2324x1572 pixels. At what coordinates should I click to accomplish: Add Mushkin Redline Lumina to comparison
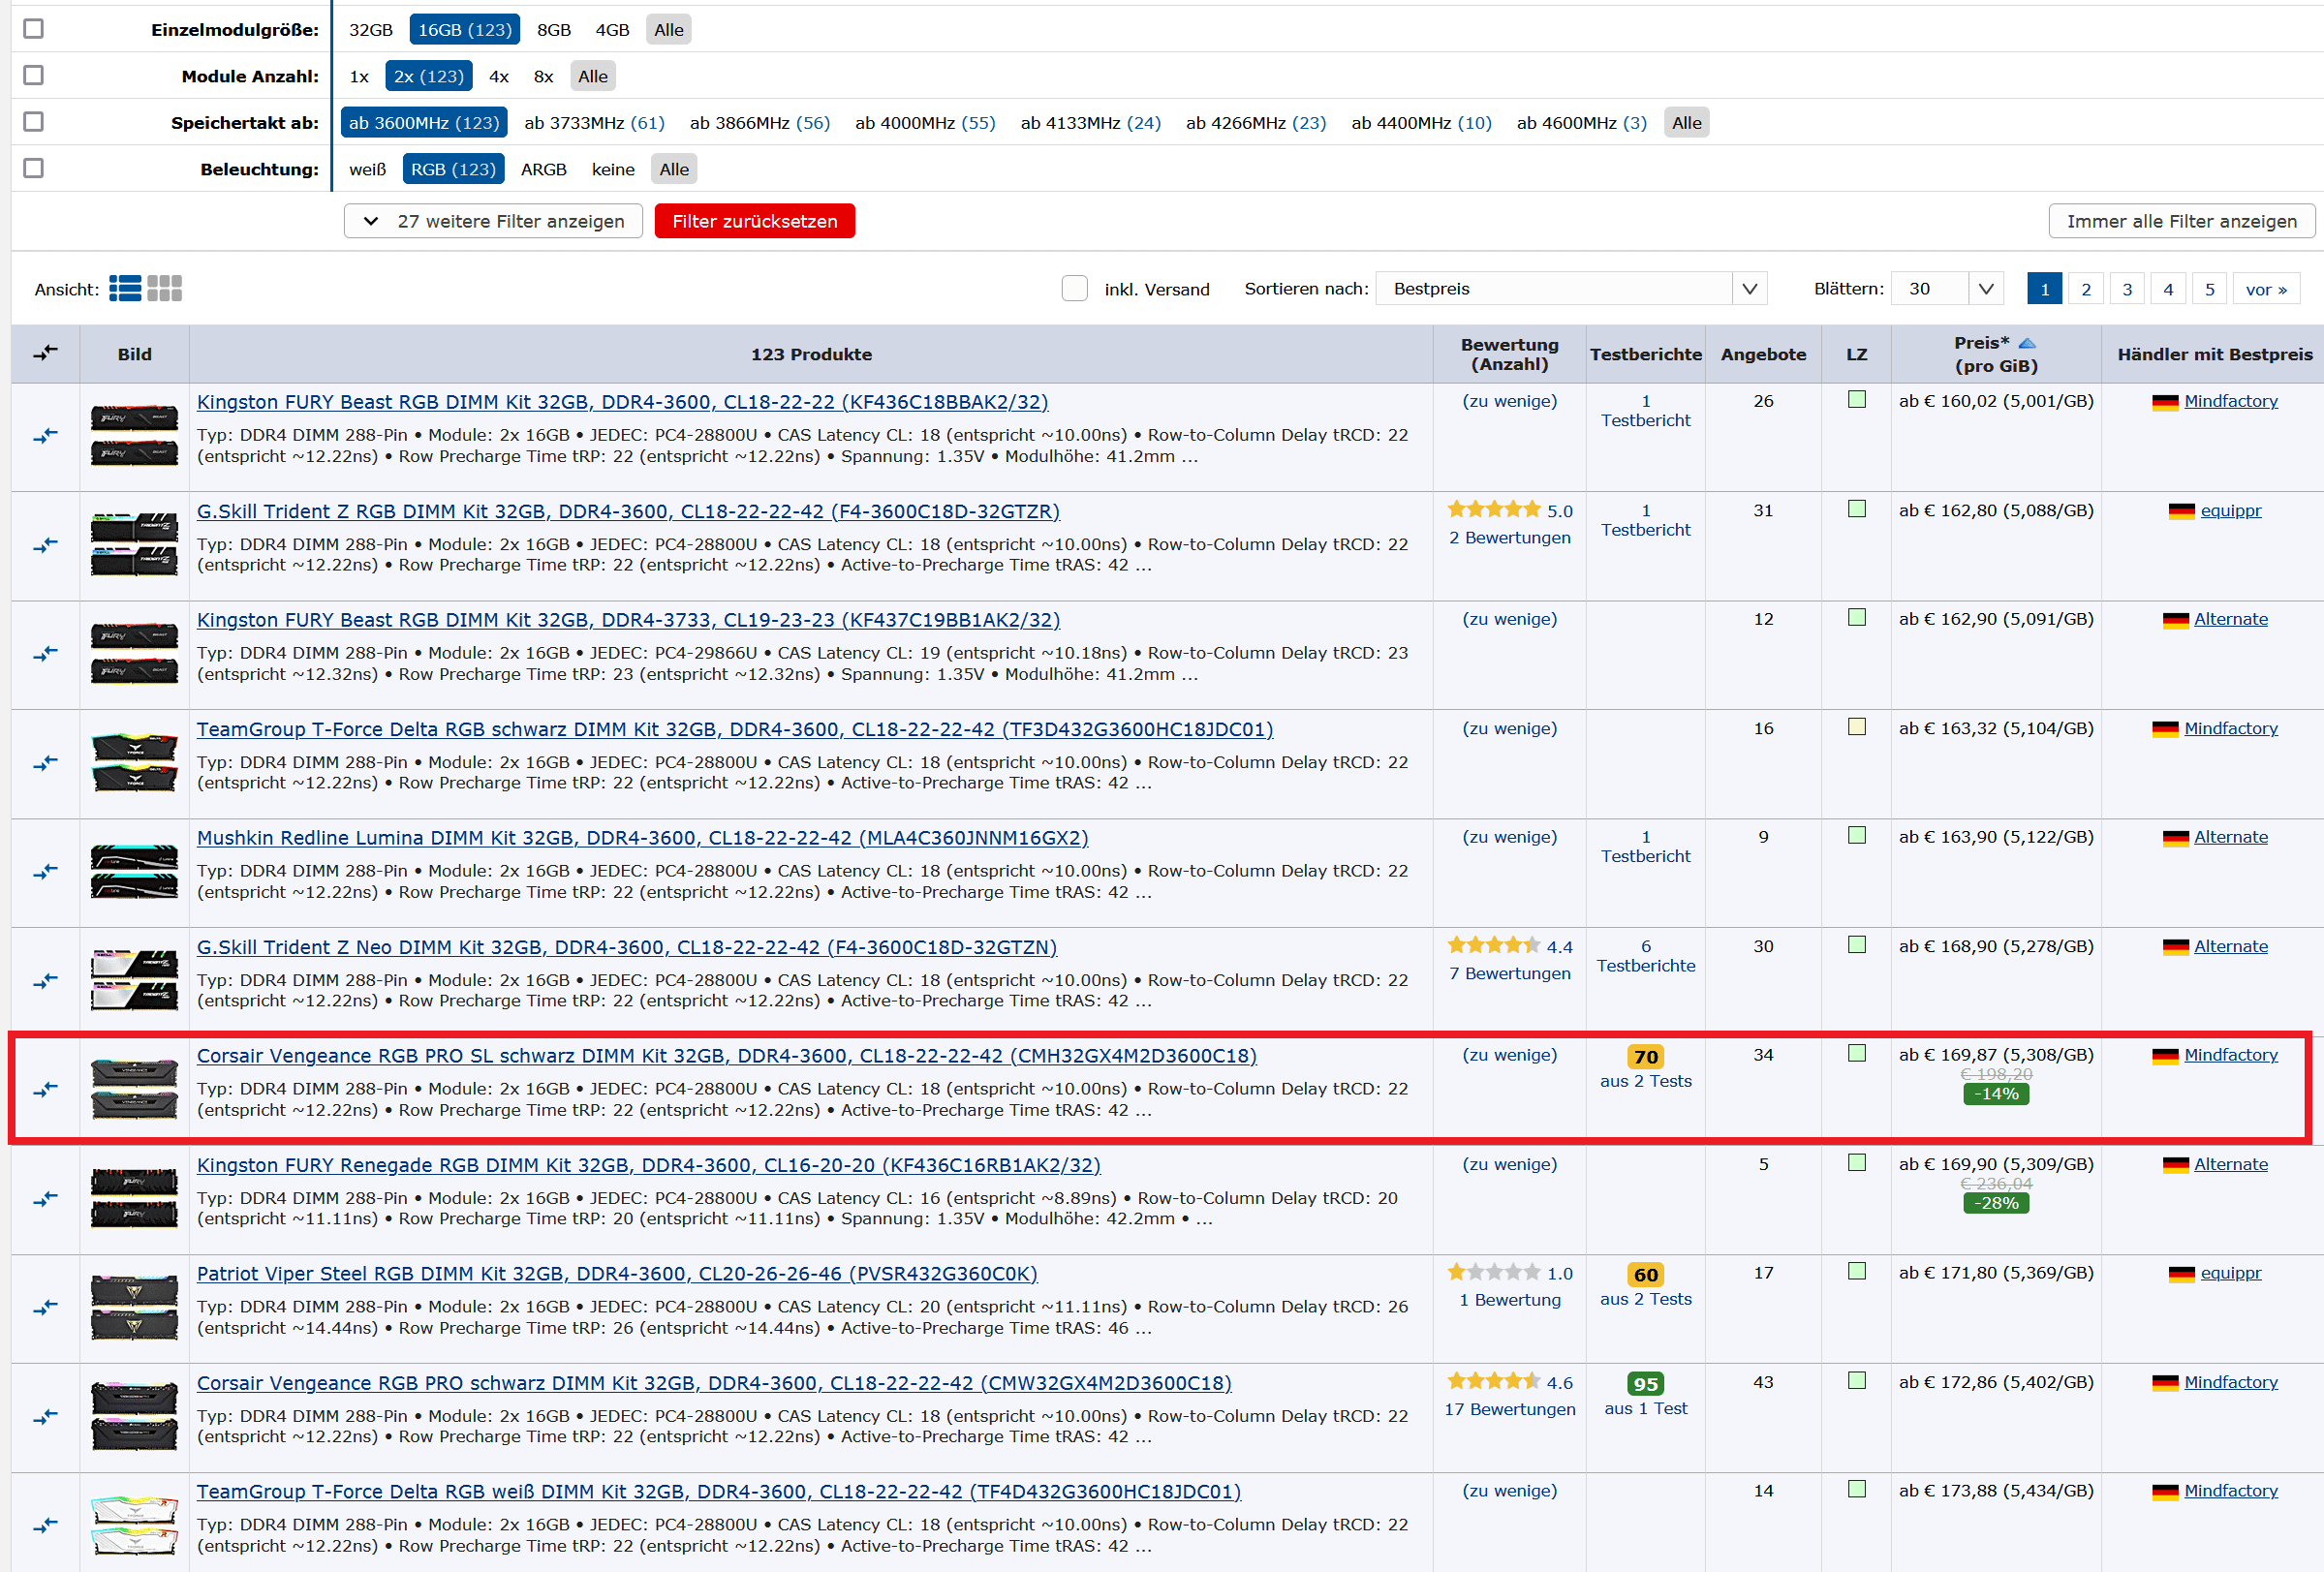point(45,872)
